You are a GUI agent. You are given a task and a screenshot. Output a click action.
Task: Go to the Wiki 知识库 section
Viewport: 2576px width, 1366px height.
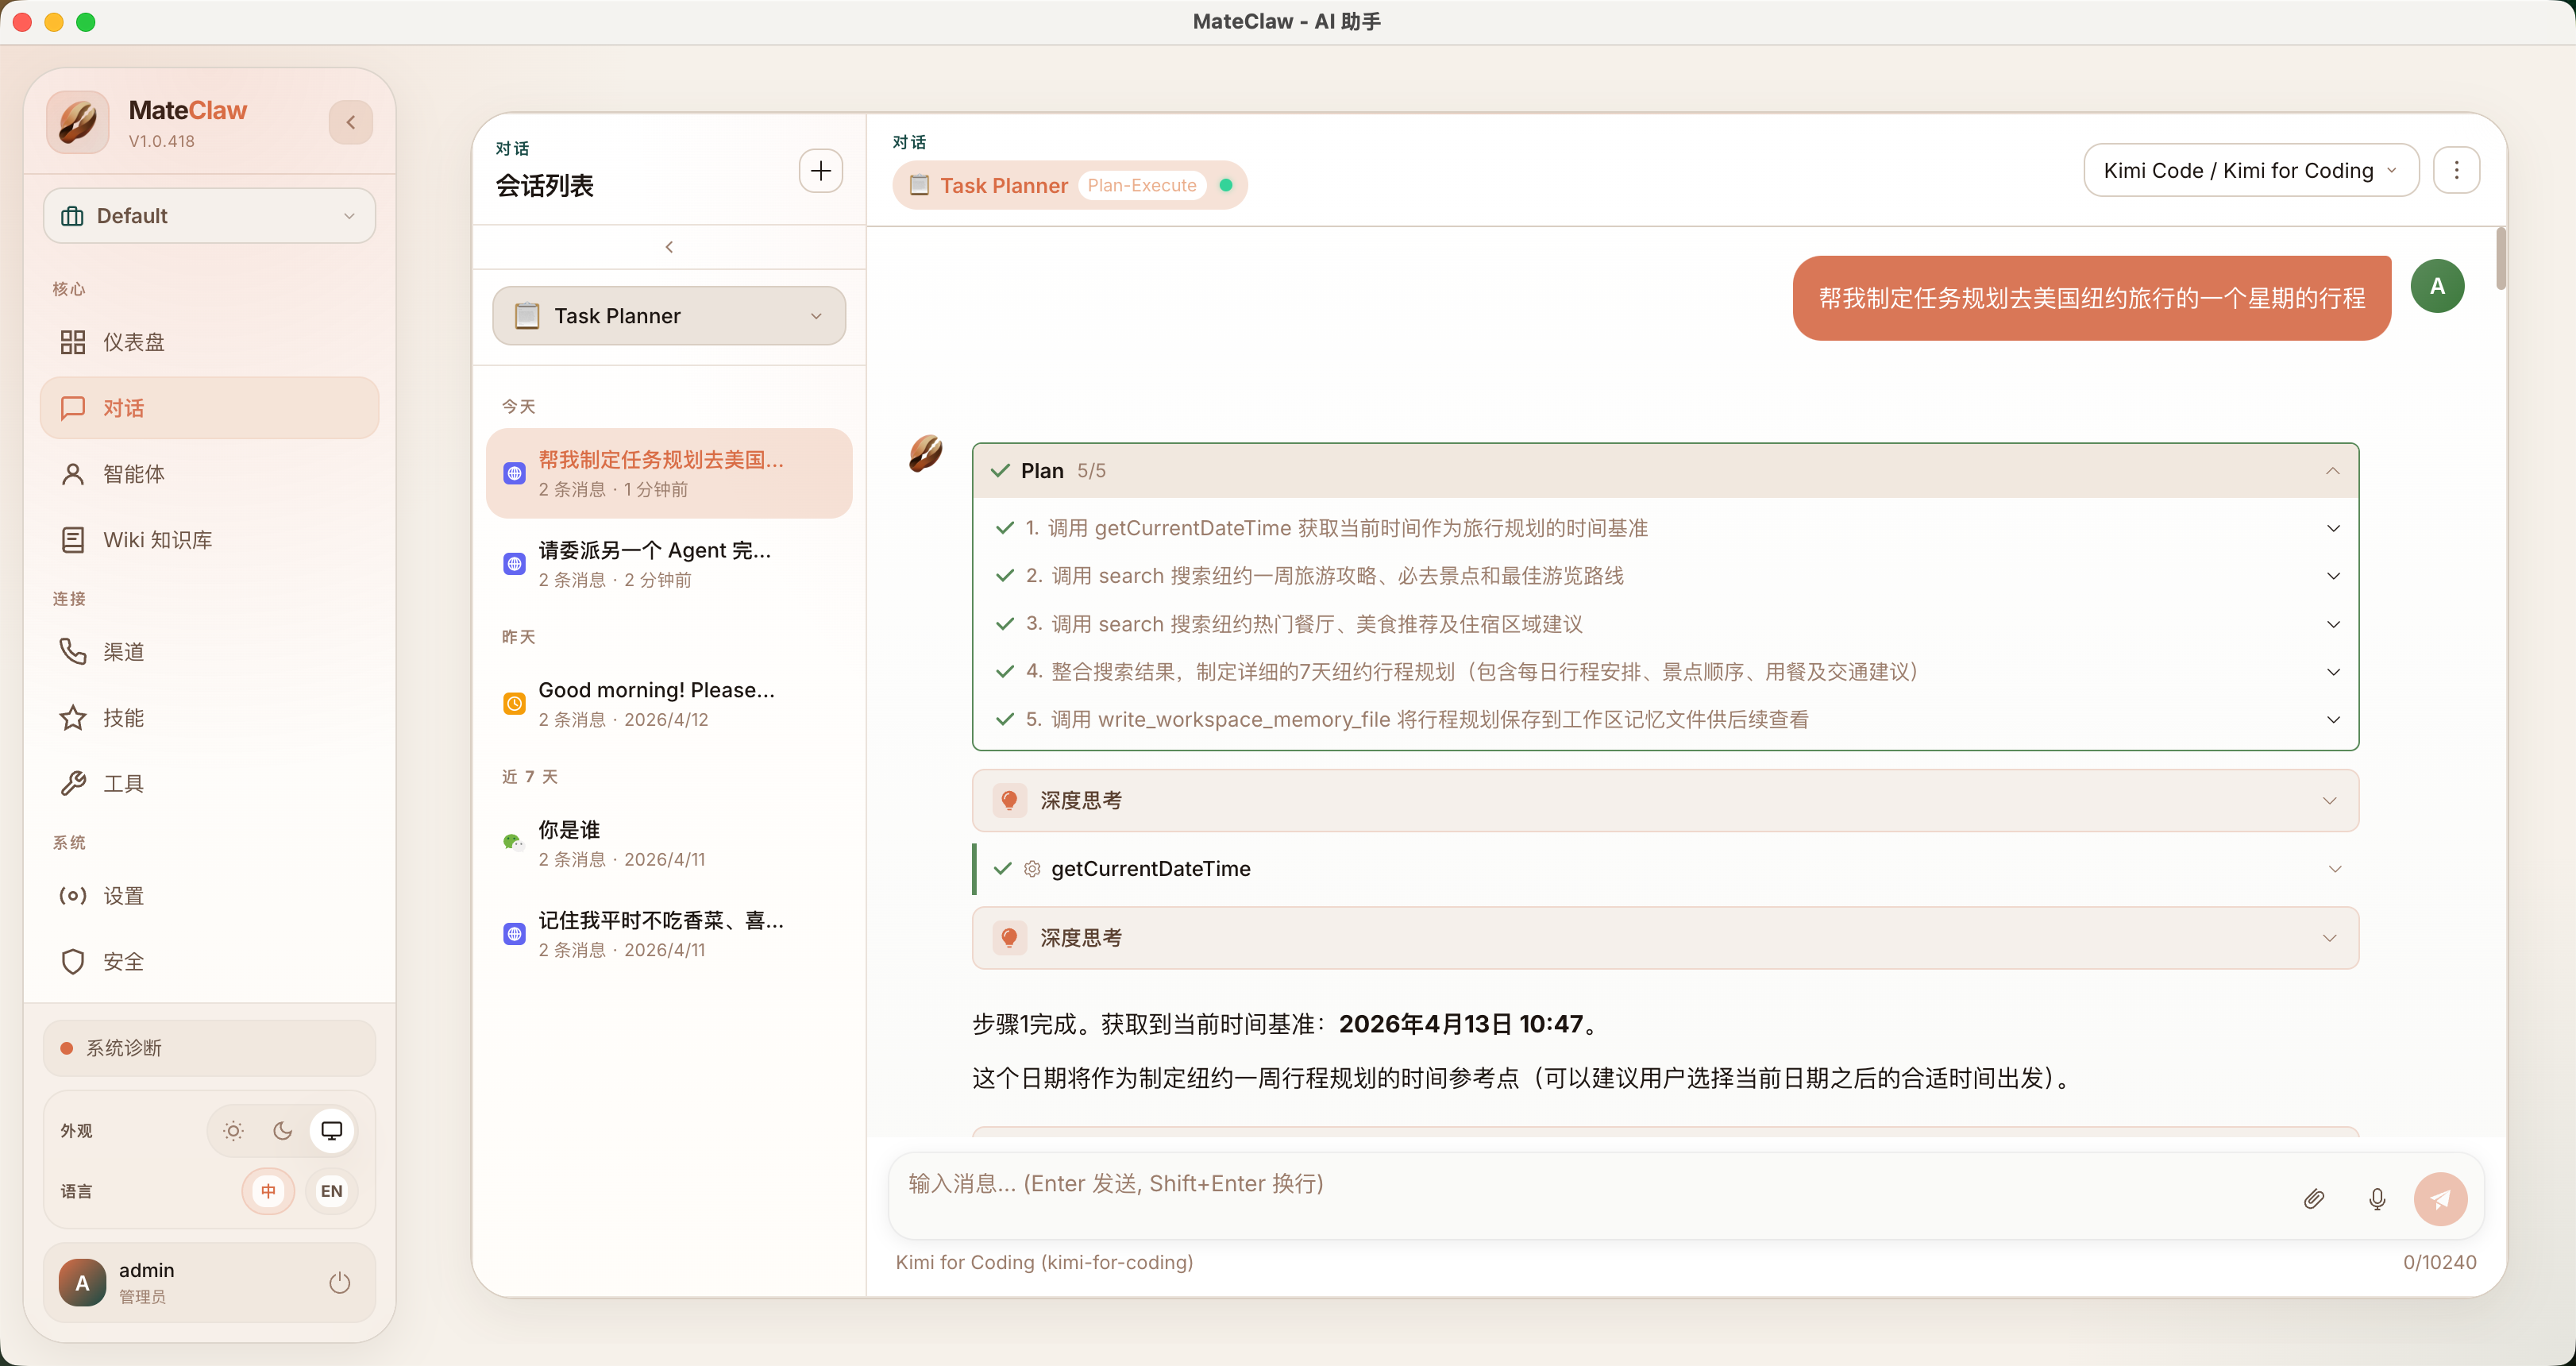tap(157, 540)
